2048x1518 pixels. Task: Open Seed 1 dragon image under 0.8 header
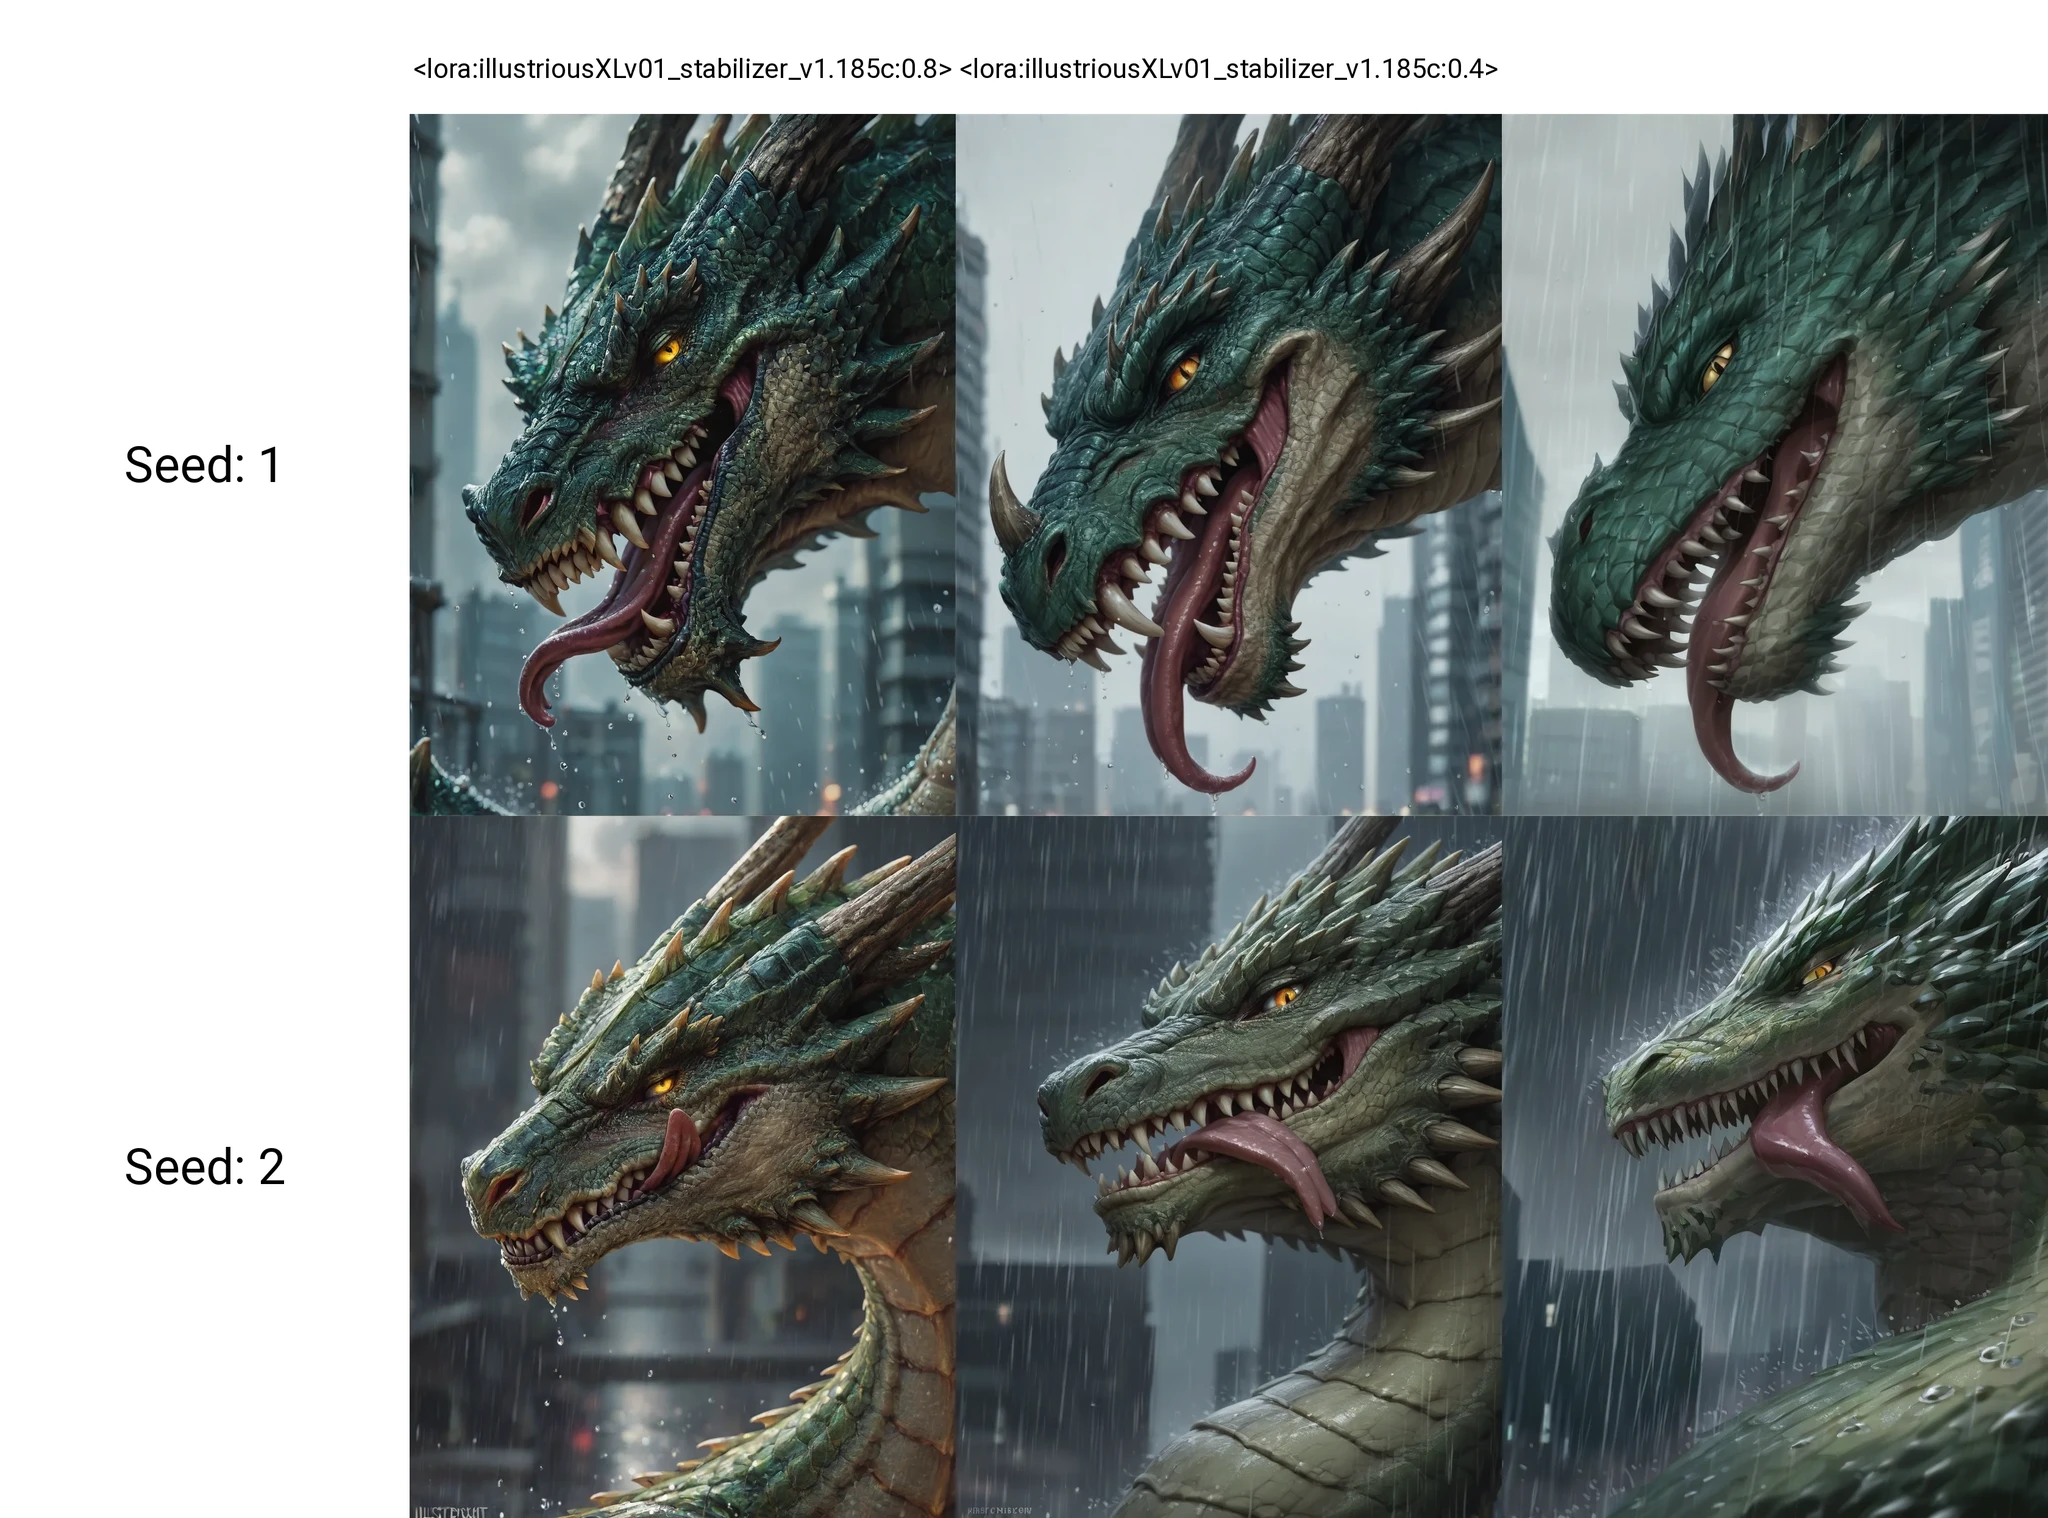[683, 464]
